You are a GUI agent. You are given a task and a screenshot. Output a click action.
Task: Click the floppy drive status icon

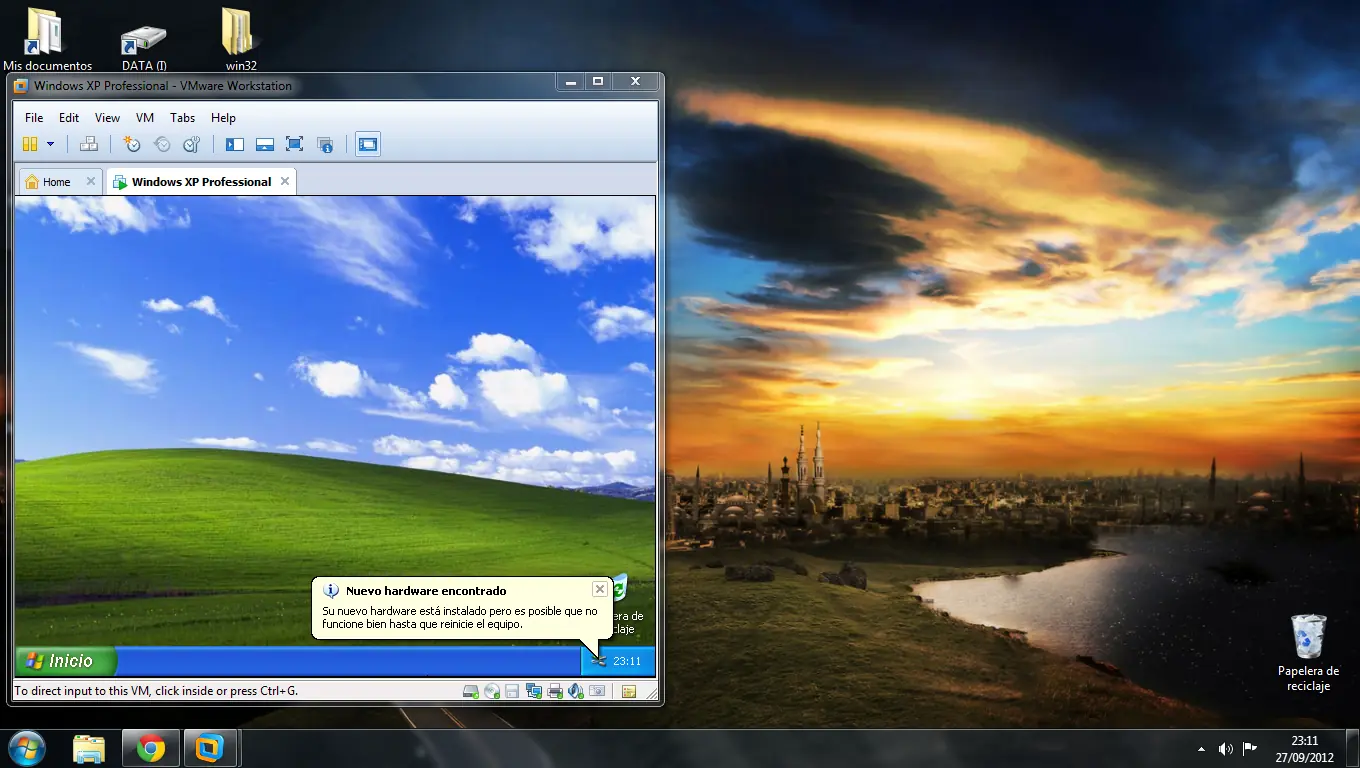[x=512, y=691]
